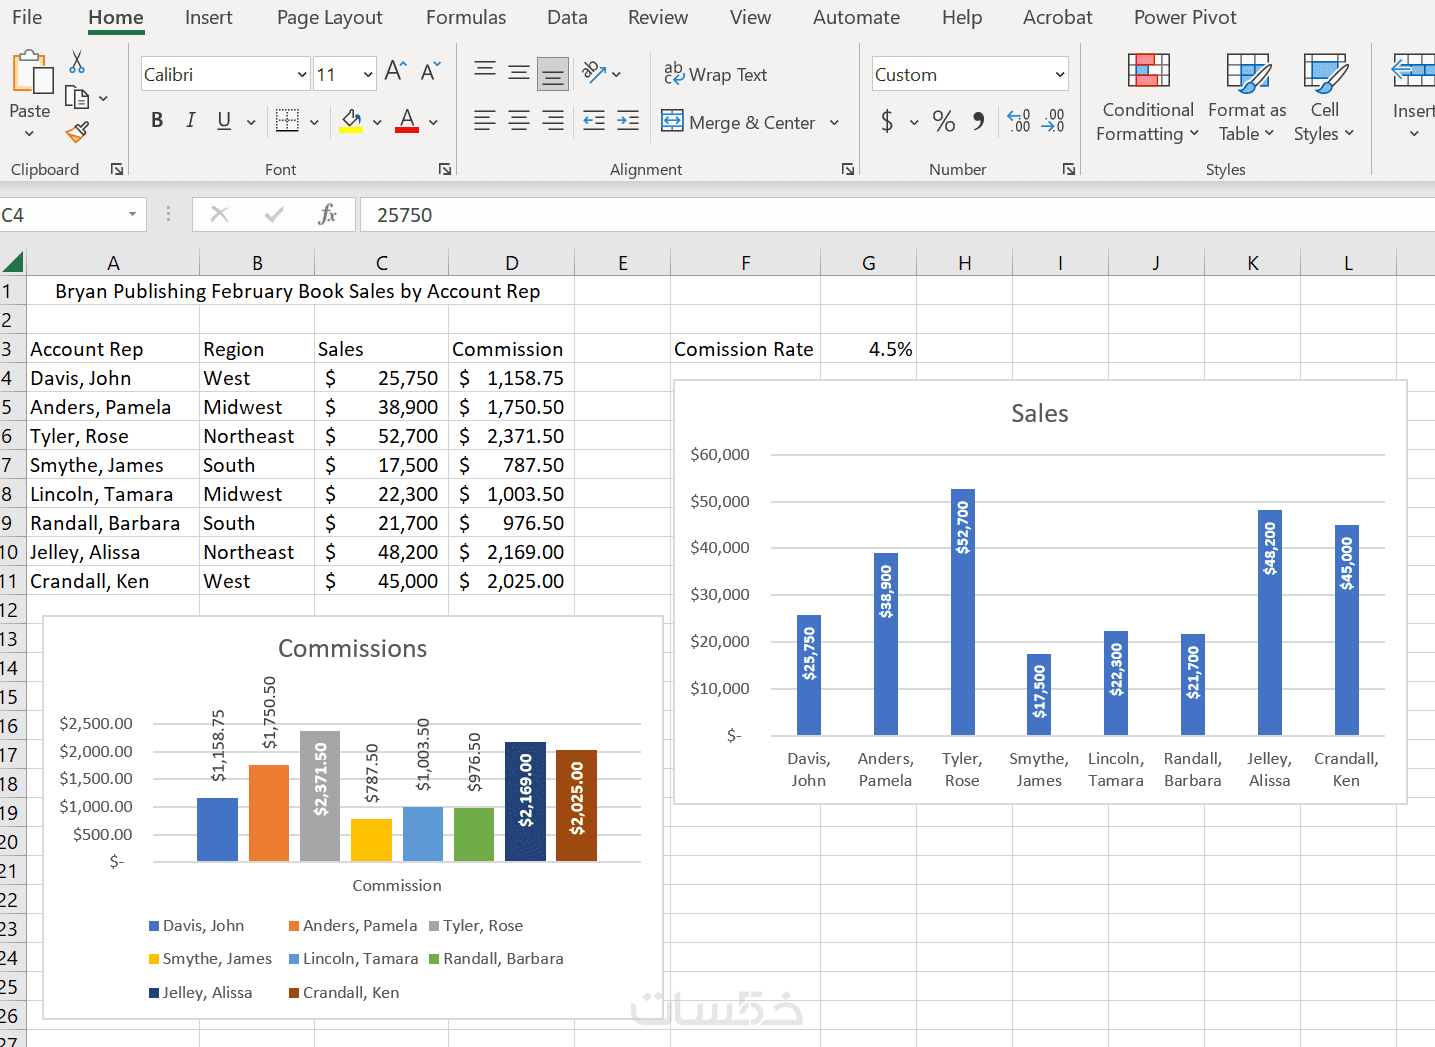Select column A header
This screenshot has height=1047, width=1435.
pos(113,263)
